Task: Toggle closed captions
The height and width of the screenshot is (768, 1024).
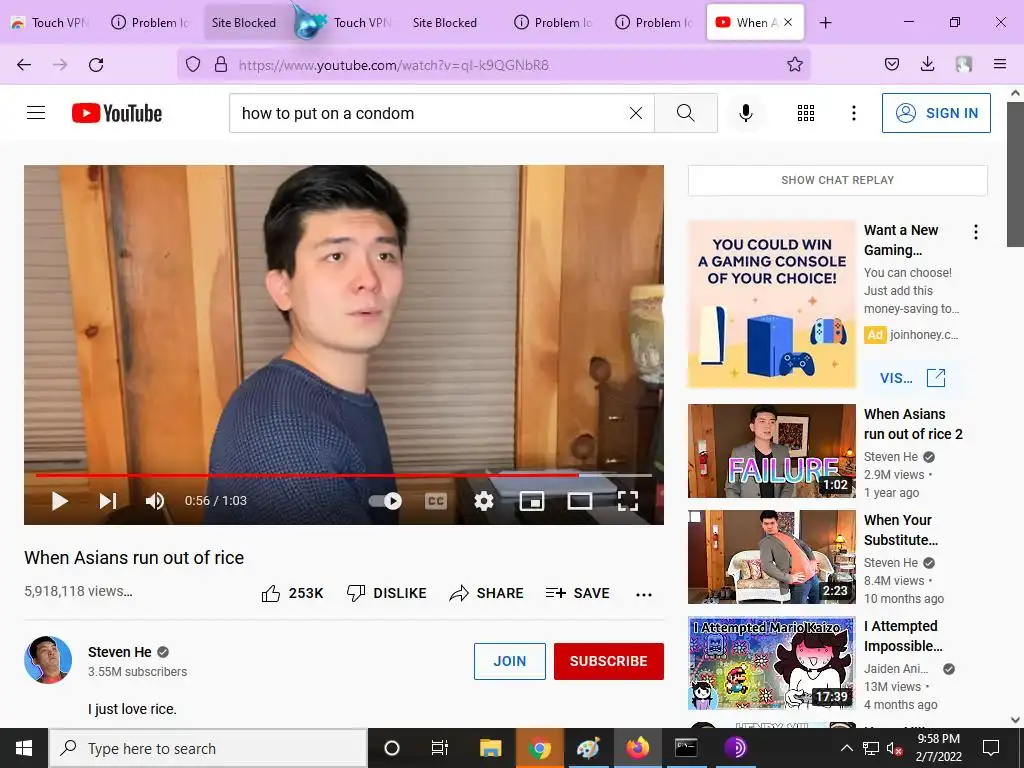Action: (436, 501)
